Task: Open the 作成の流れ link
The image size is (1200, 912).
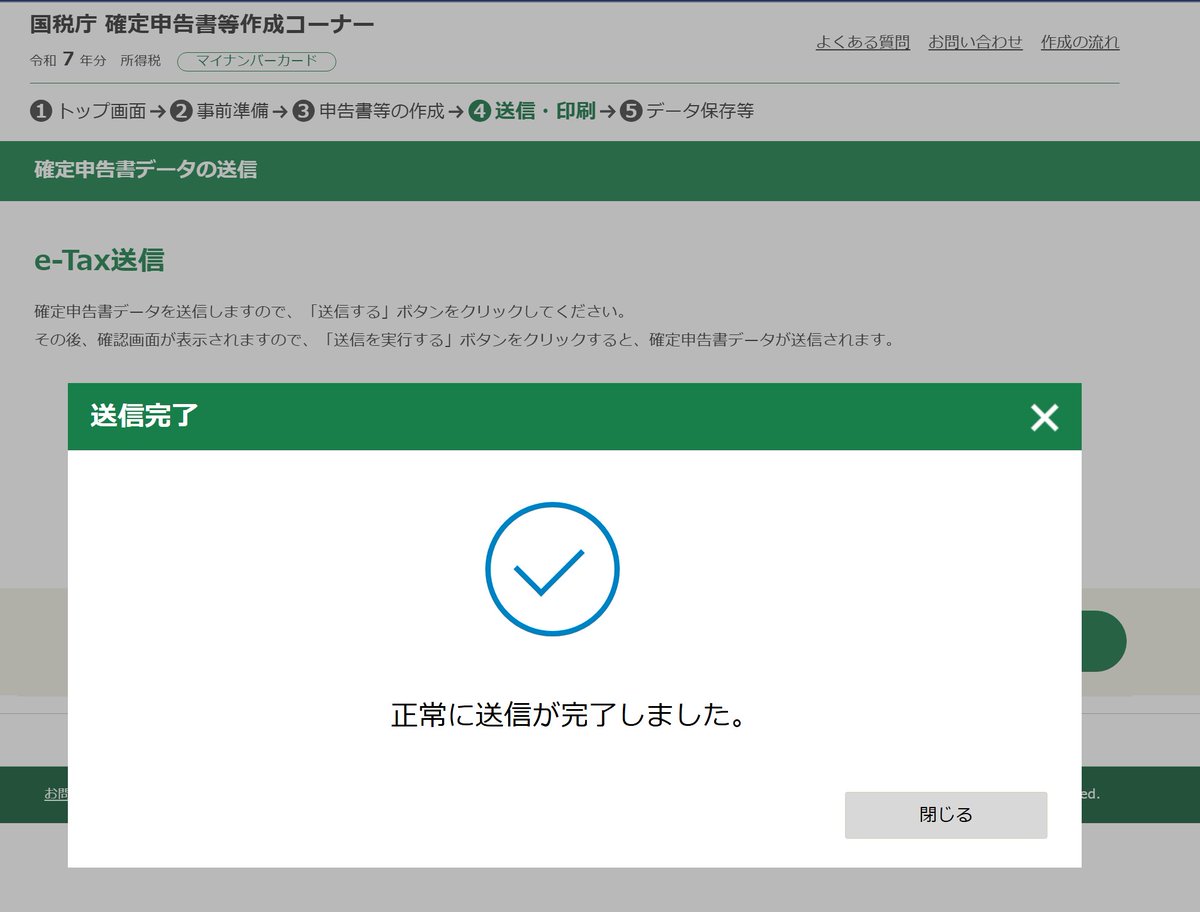Action: pos(1080,42)
